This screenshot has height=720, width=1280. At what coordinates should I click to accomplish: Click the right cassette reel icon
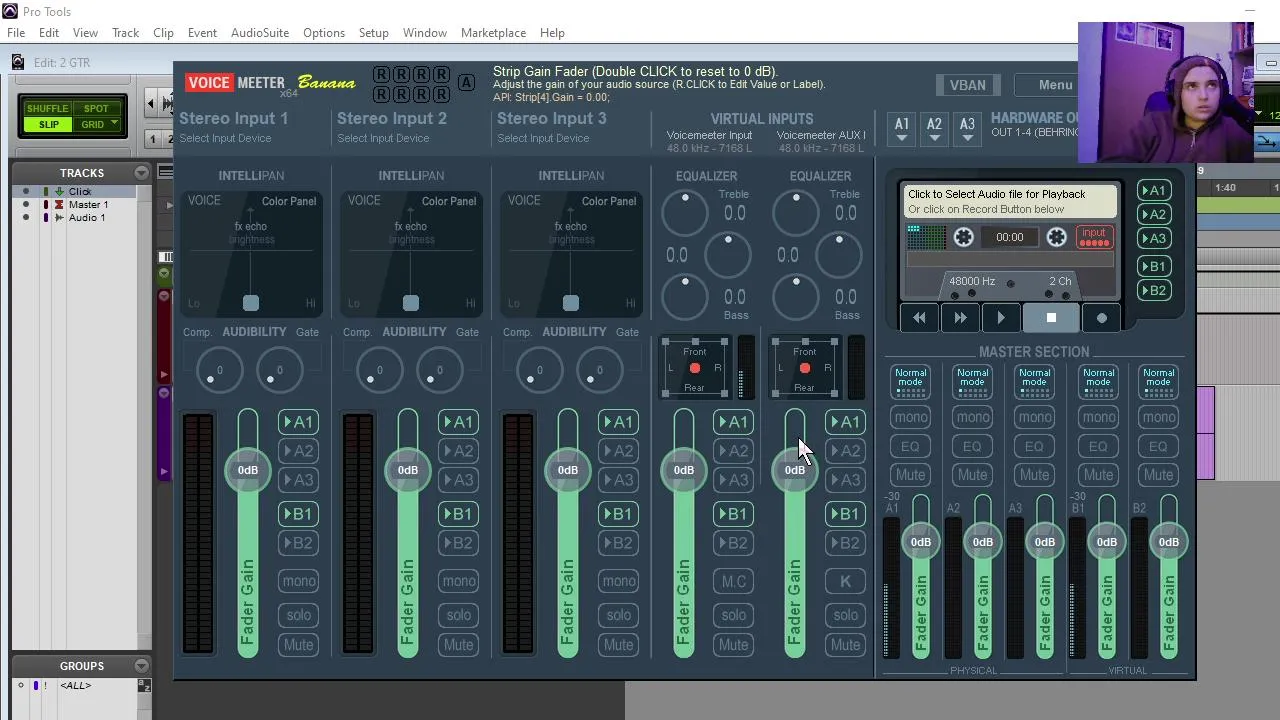[1056, 237]
